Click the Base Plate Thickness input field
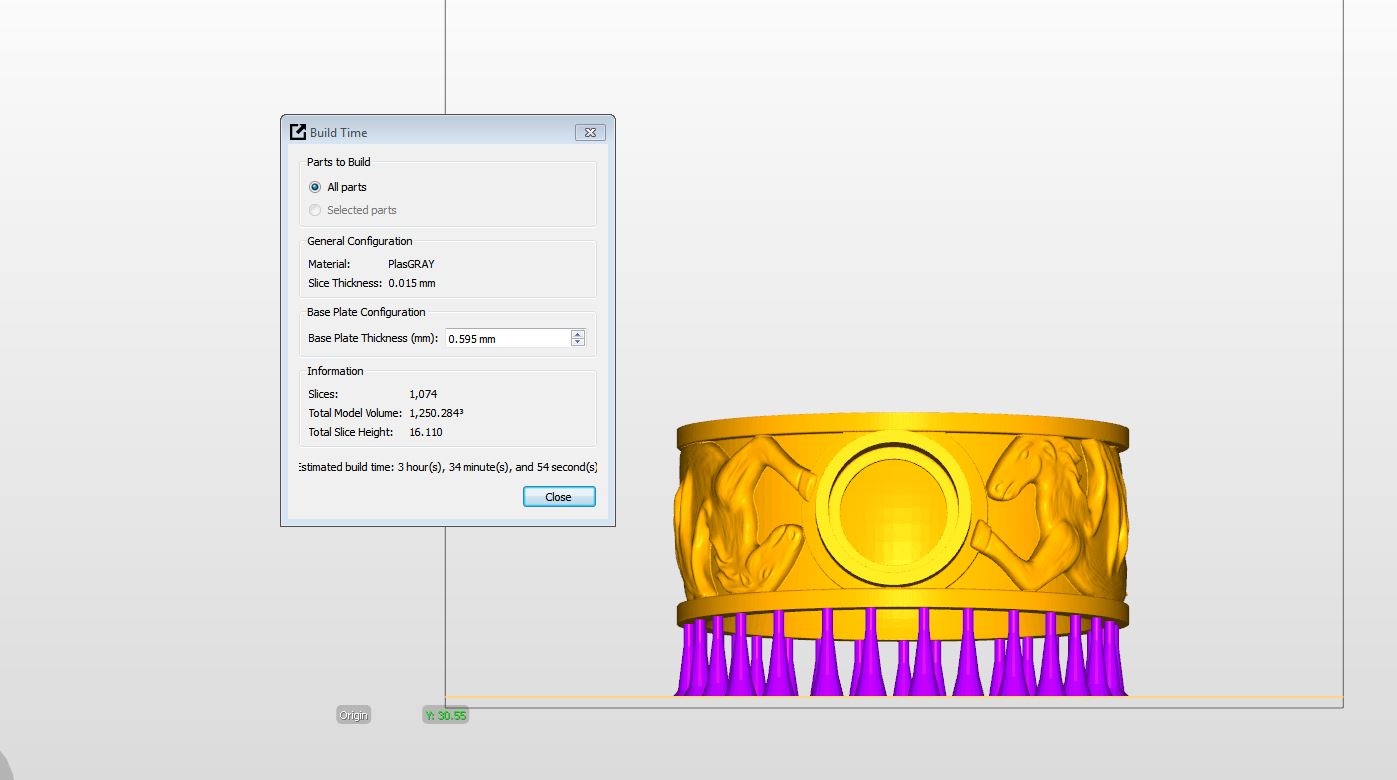This screenshot has width=1397, height=780. pos(506,339)
